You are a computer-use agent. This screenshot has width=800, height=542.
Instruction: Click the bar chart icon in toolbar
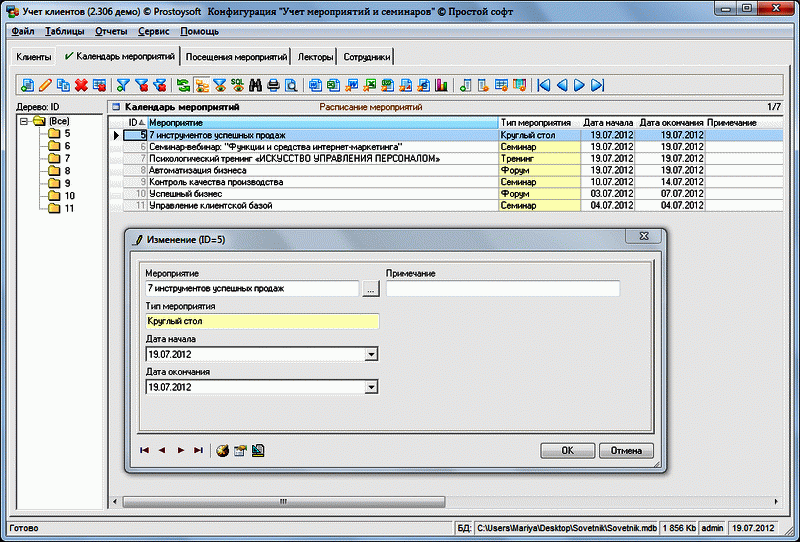[441, 85]
